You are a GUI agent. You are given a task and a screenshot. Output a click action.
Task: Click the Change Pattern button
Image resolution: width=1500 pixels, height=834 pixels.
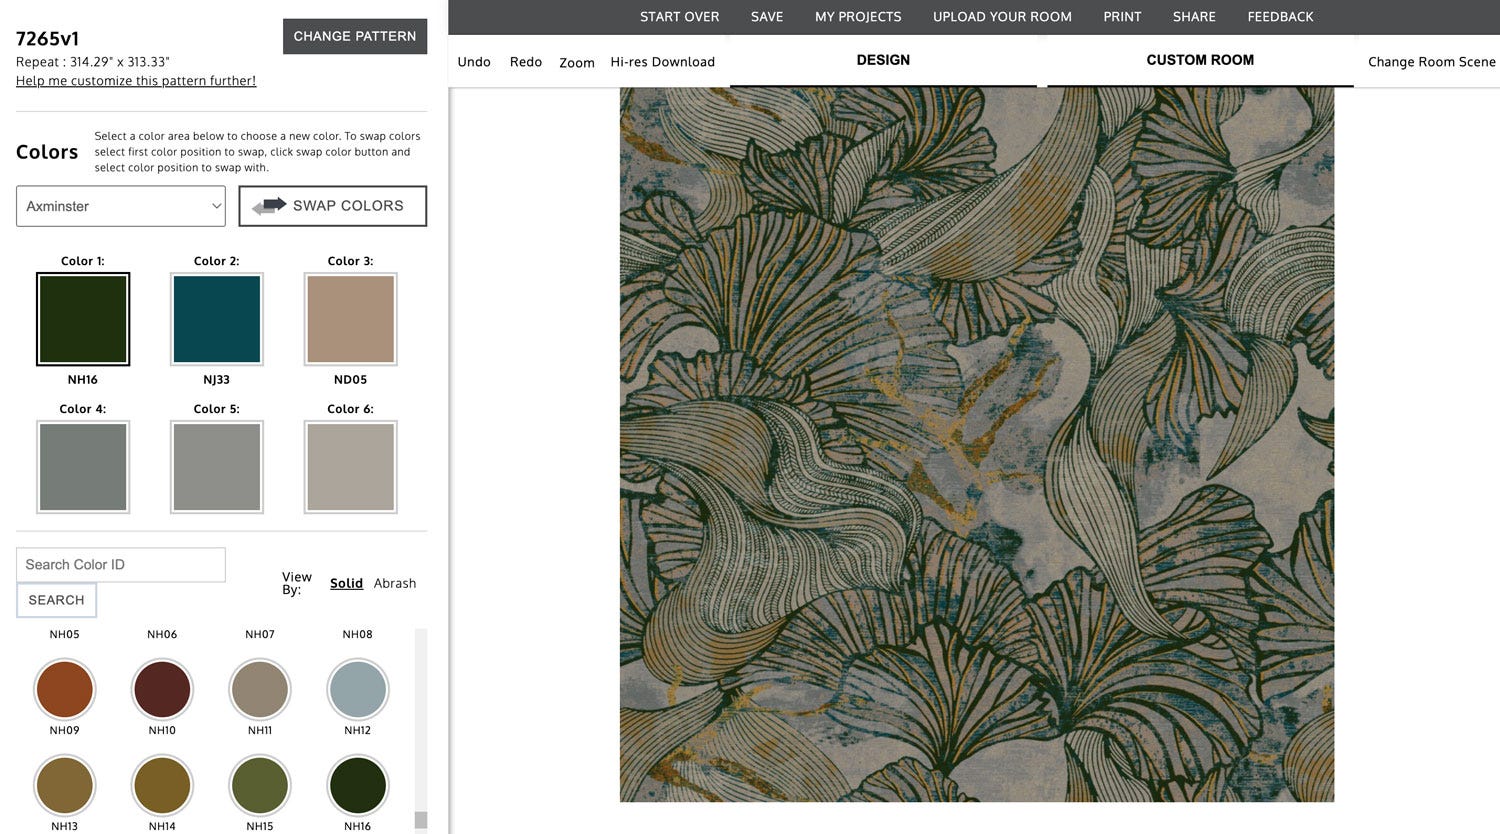(355, 36)
